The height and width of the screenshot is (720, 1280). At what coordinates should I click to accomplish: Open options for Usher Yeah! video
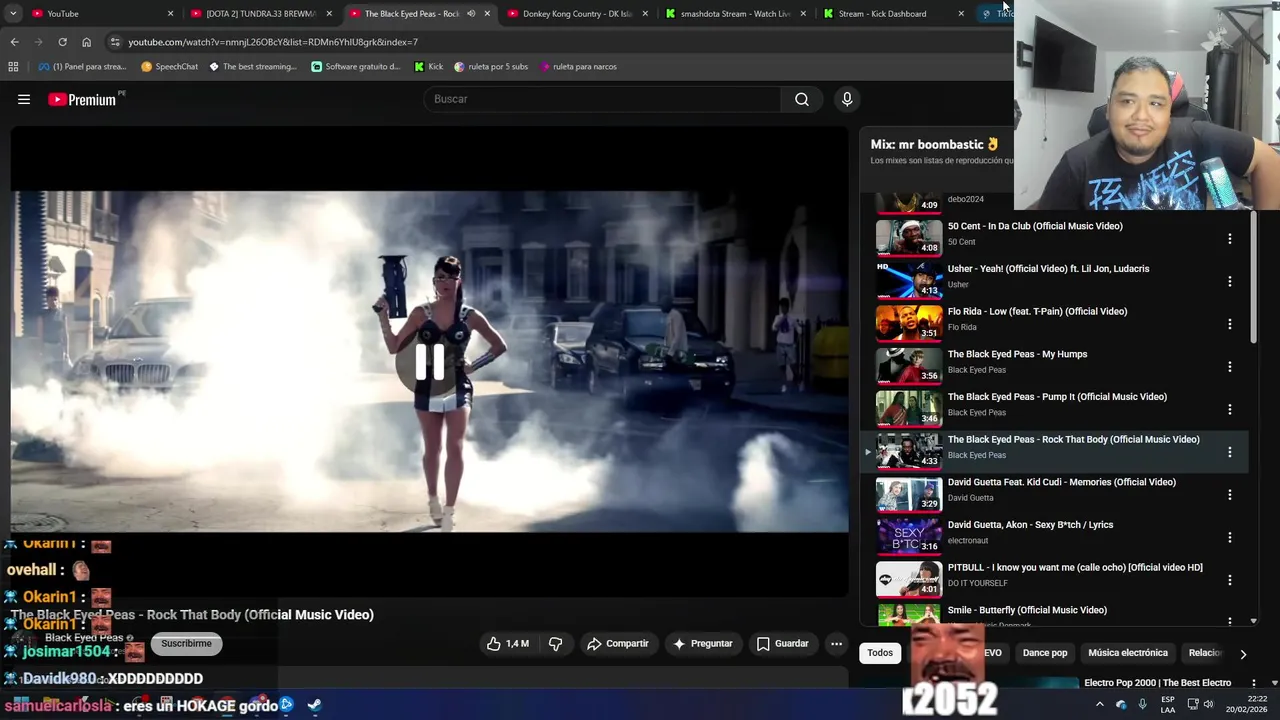(1230, 282)
